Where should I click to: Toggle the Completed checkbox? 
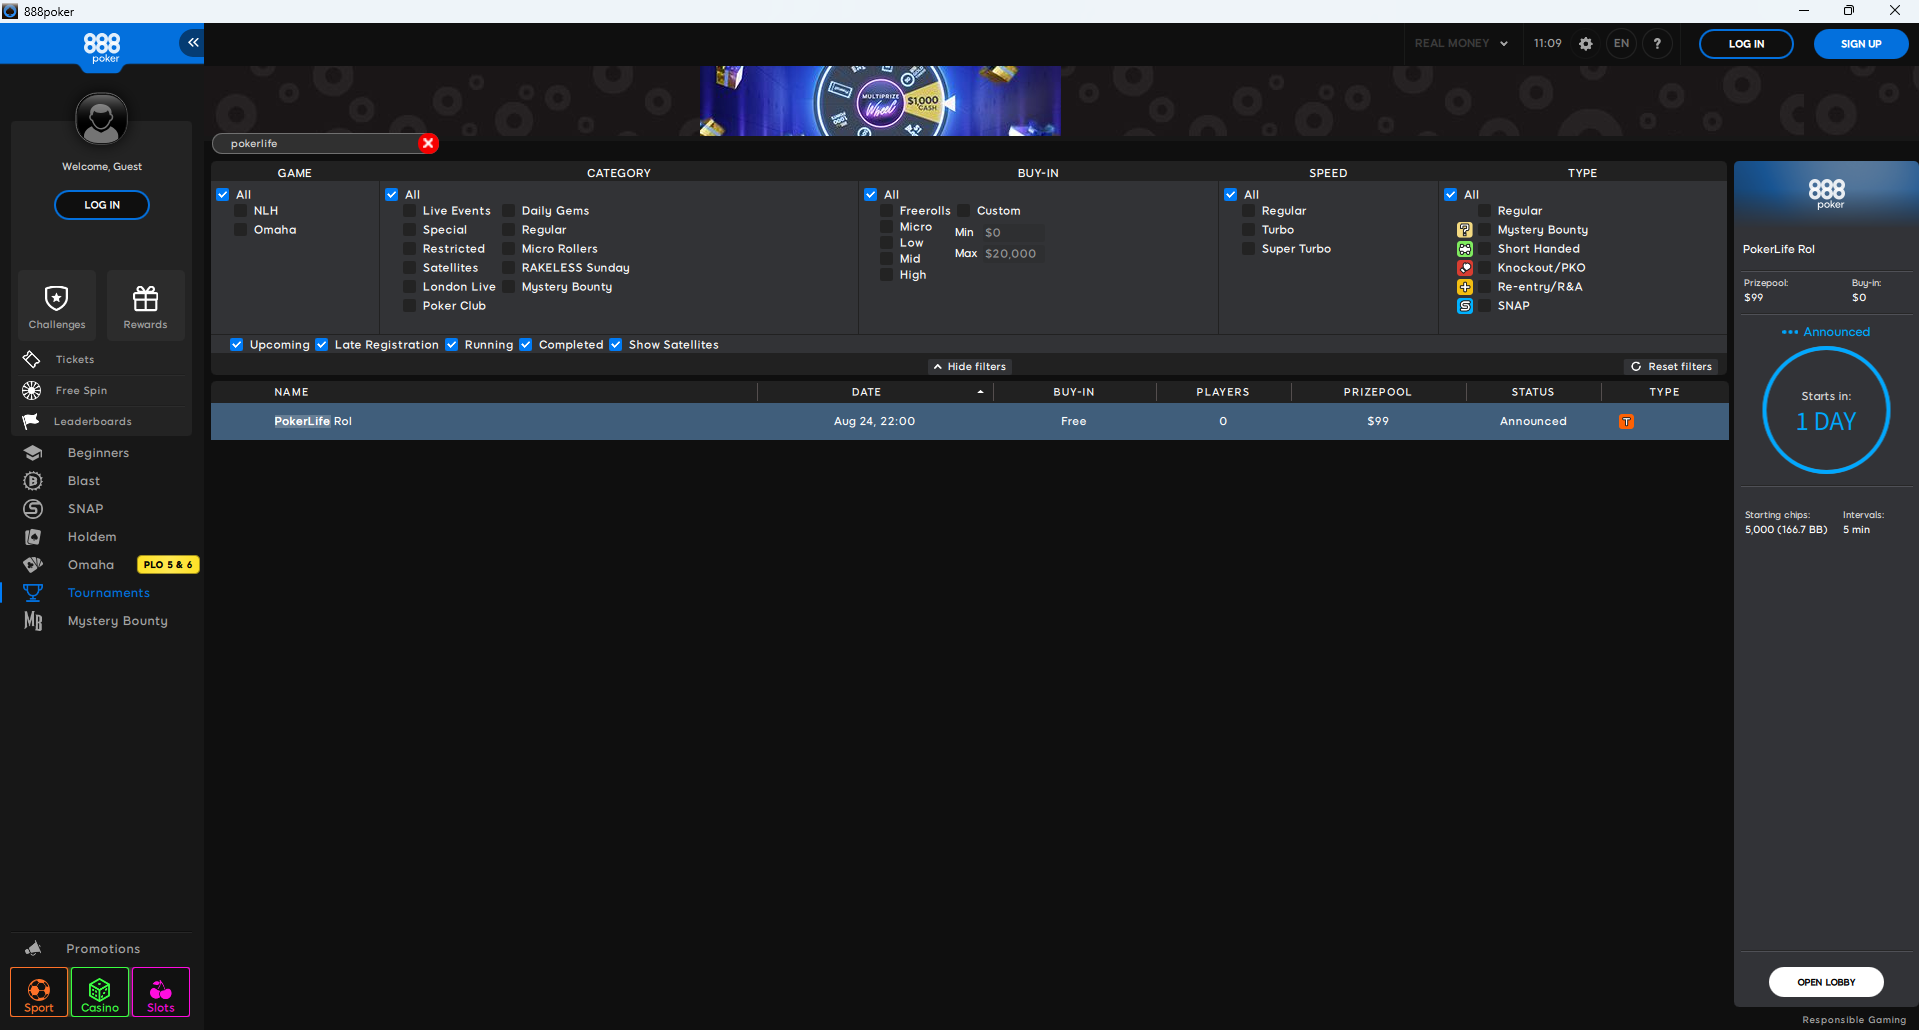(x=526, y=345)
